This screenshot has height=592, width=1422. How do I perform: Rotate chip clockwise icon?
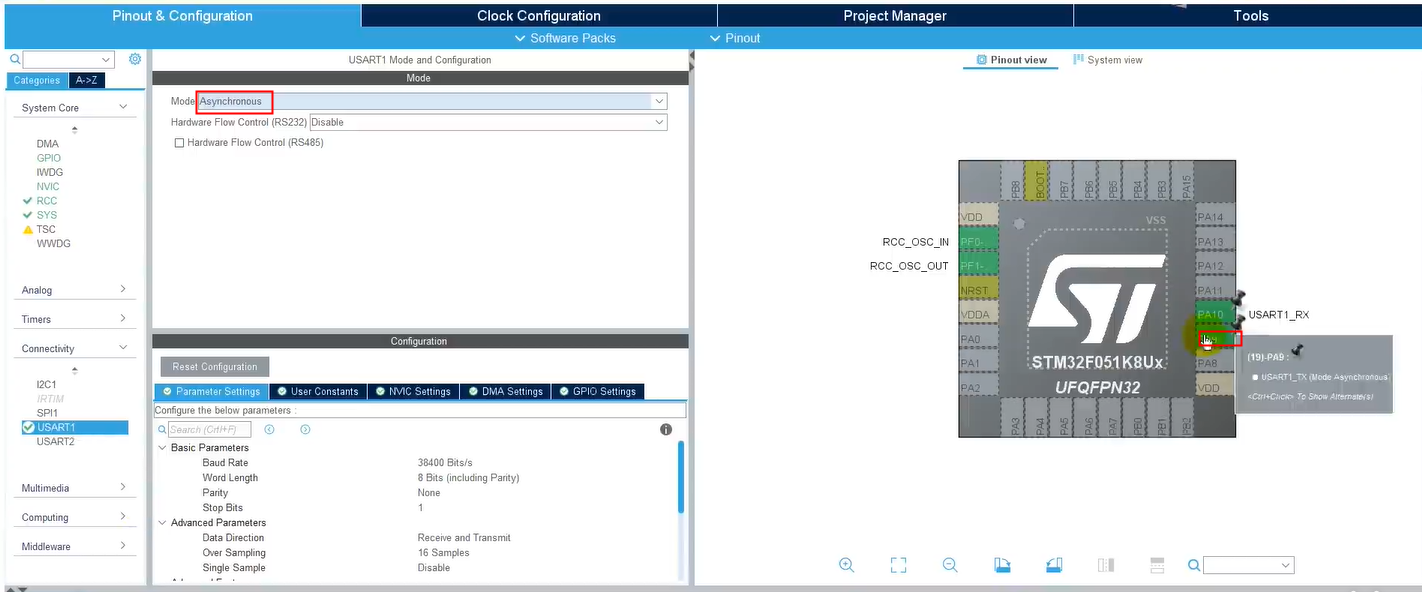[1002, 565]
